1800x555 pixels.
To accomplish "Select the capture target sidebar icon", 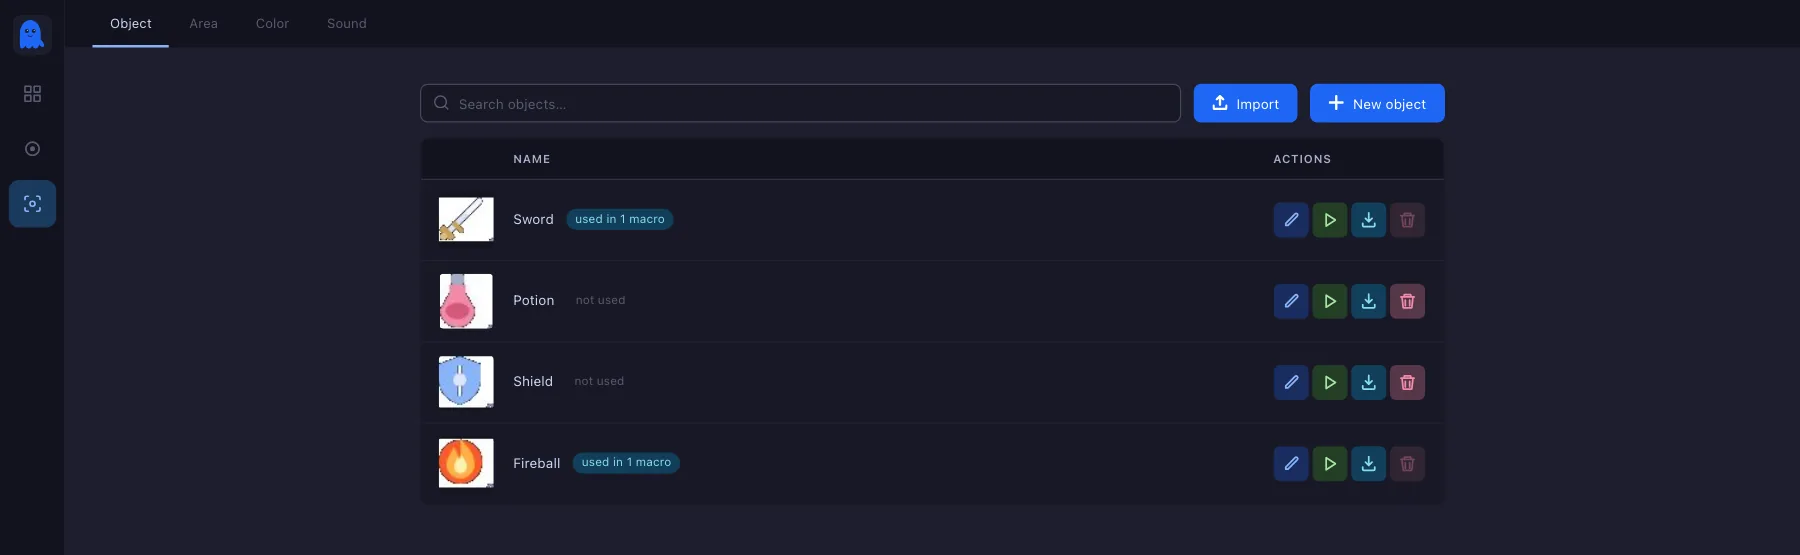I will [32, 204].
